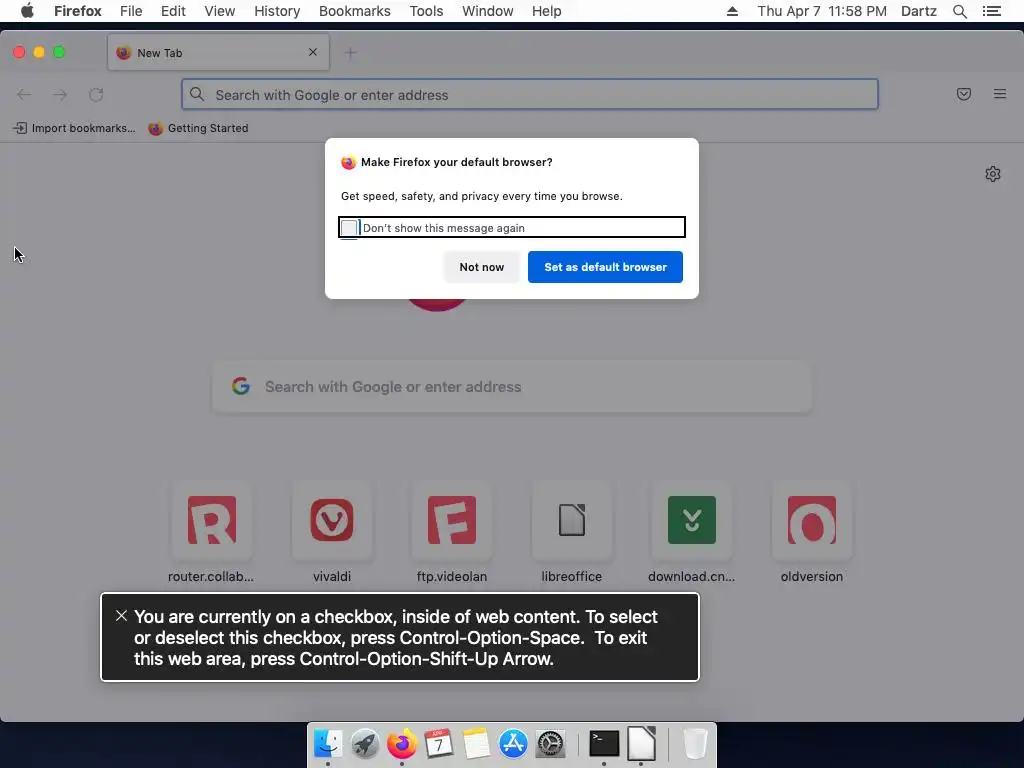Open the Trash in the Dock
Image resolution: width=1024 pixels, height=768 pixels.
pyautogui.click(x=695, y=744)
